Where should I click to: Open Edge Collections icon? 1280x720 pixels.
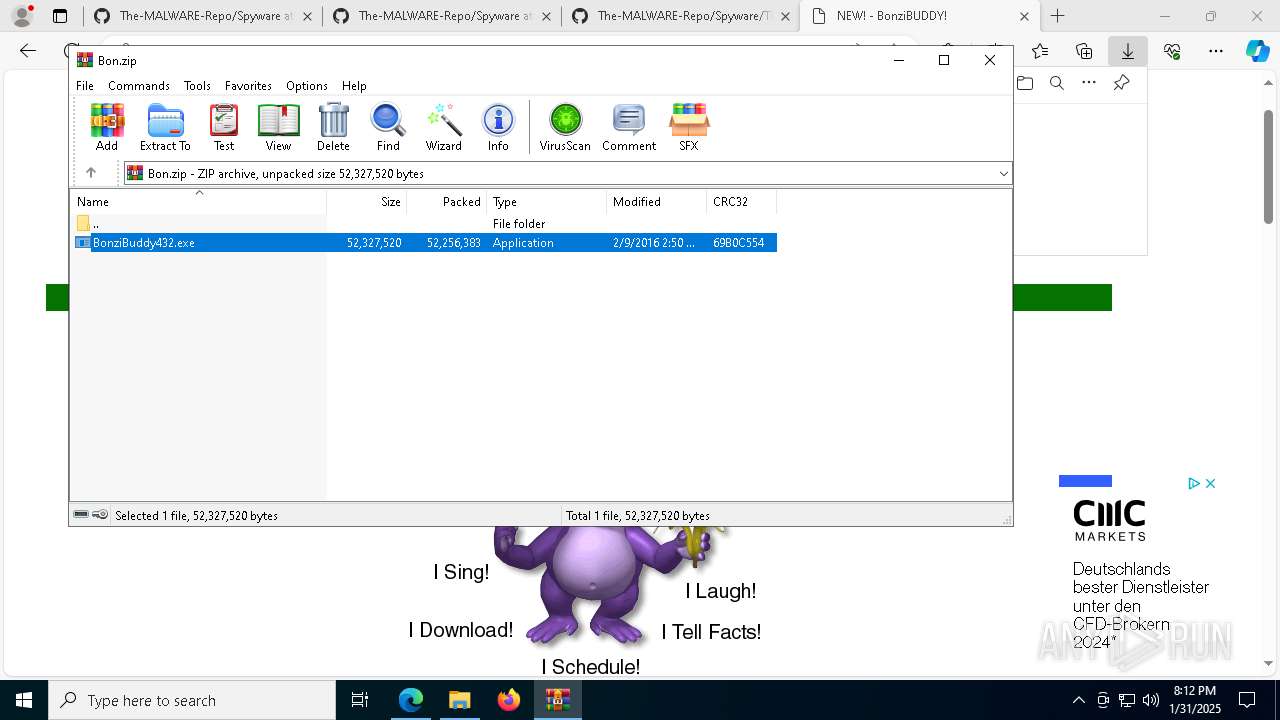(1084, 51)
